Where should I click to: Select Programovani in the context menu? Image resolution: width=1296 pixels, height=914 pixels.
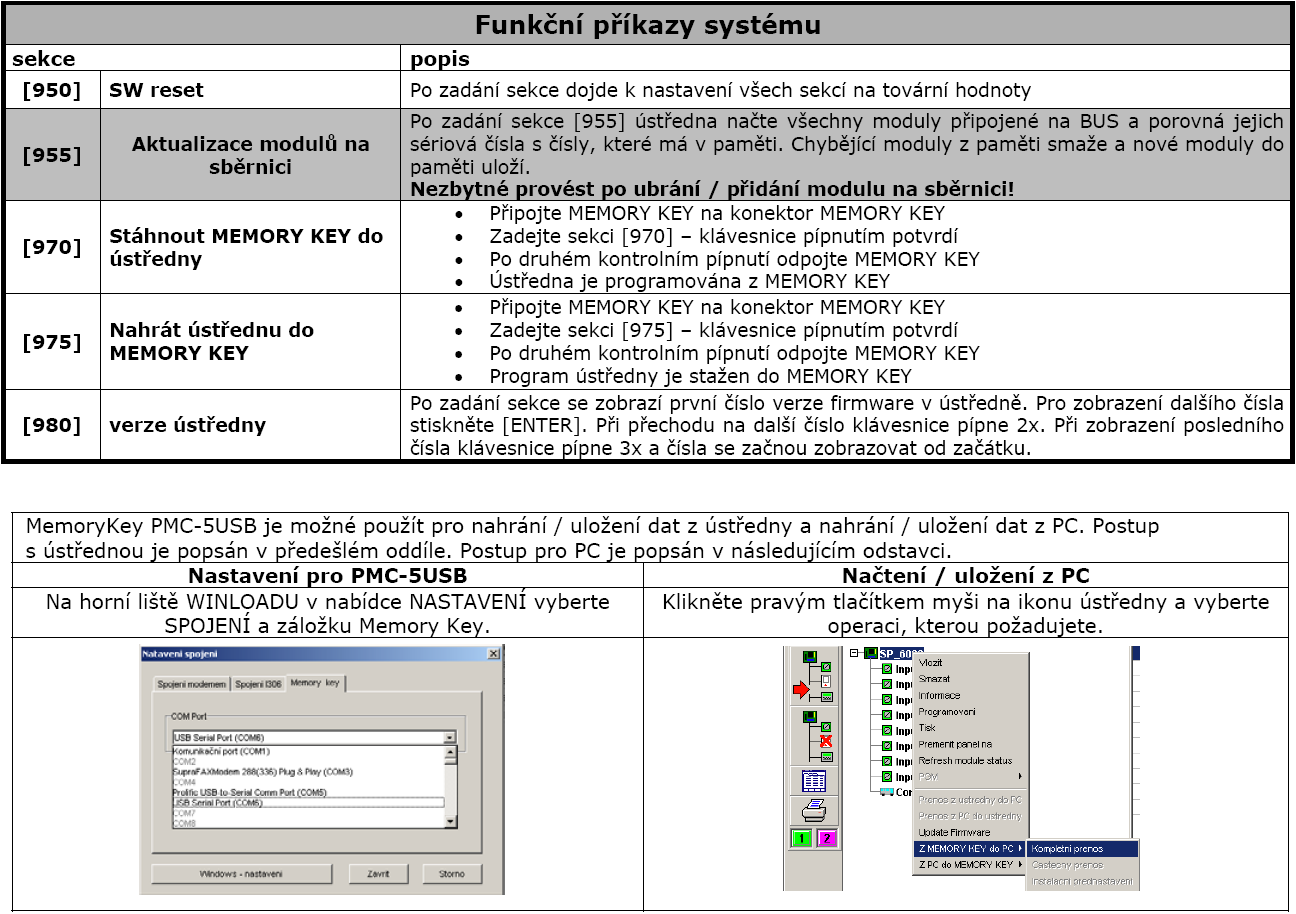click(970, 711)
